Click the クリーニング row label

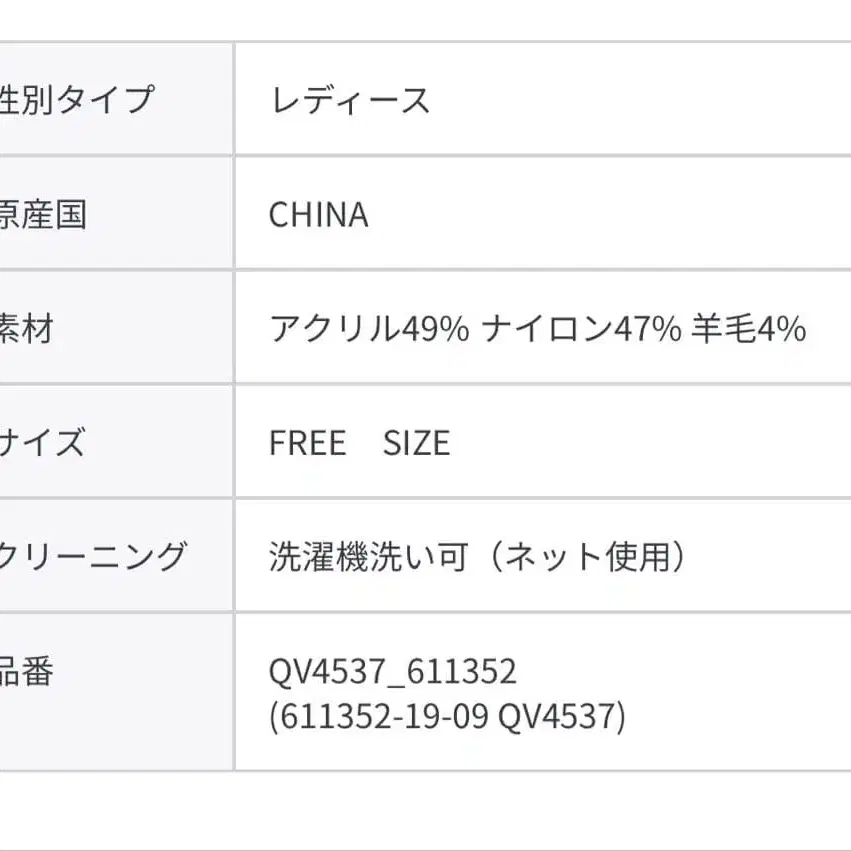pos(94,556)
